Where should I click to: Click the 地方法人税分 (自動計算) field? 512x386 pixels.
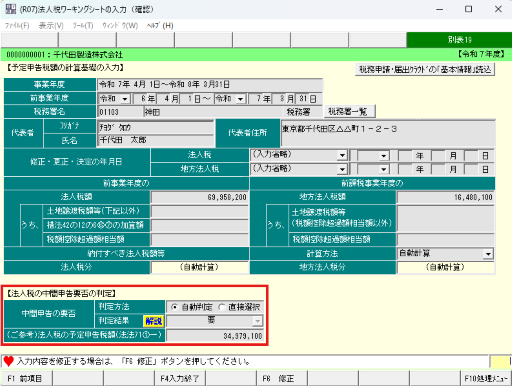click(x=446, y=267)
